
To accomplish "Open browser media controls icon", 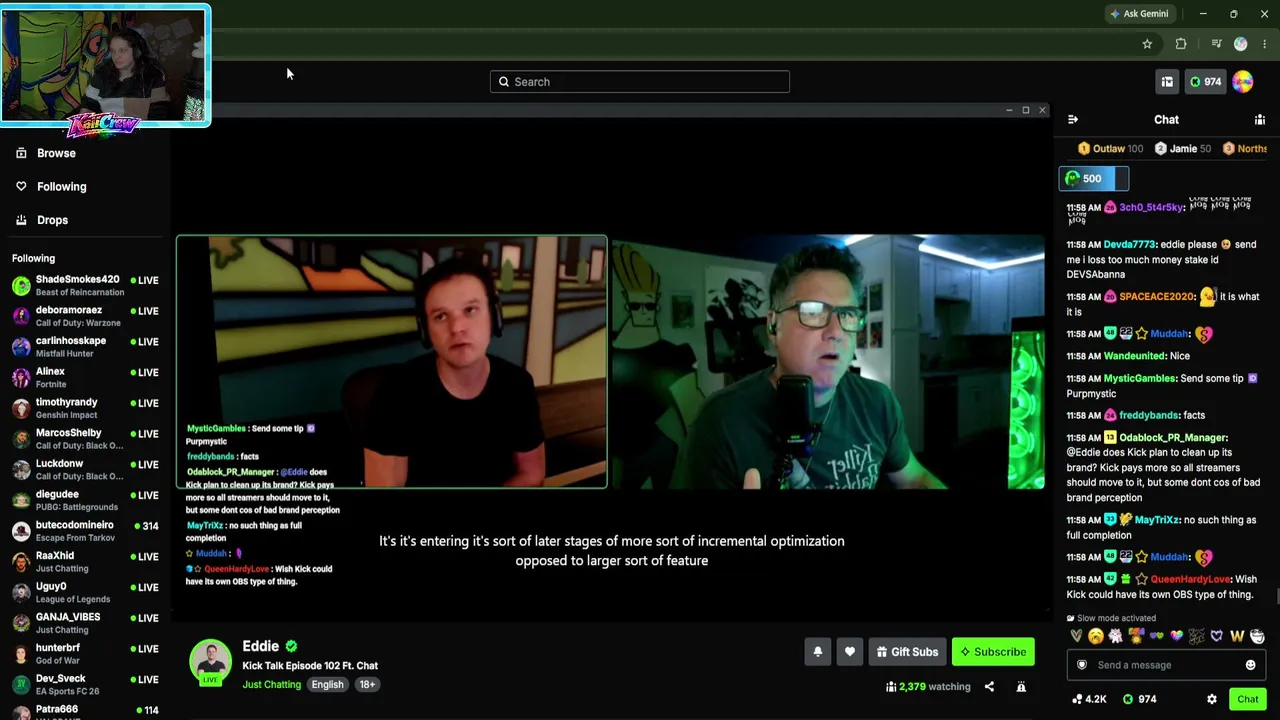I will pyautogui.click(x=1216, y=44).
